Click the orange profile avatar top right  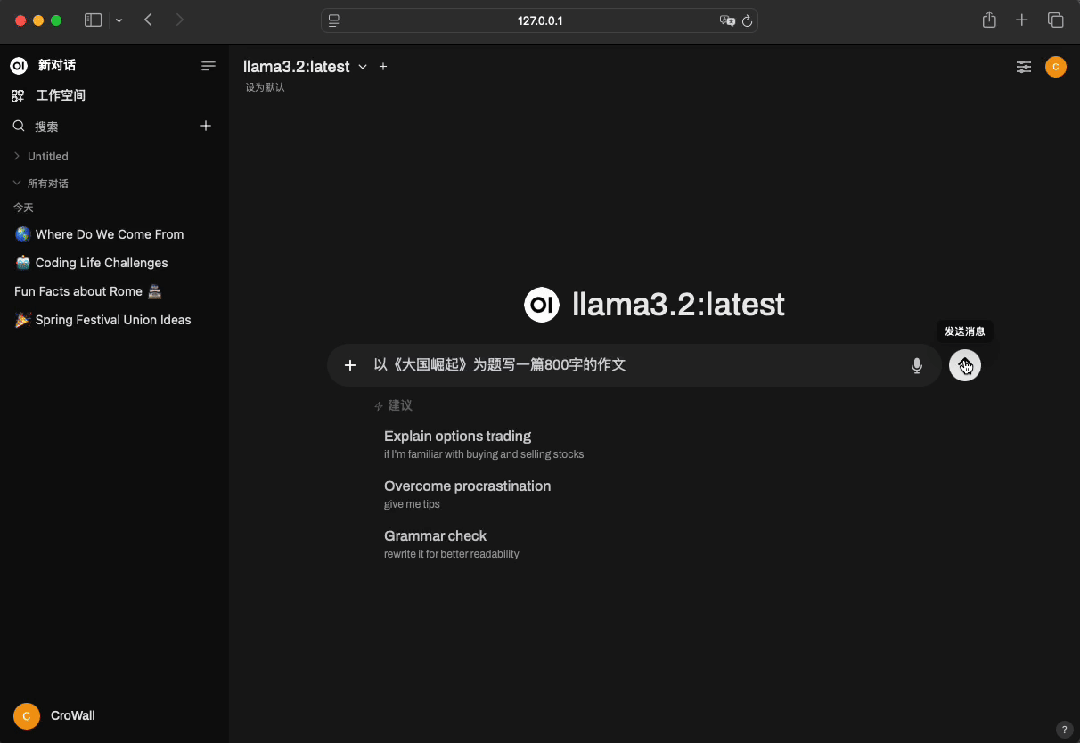1055,67
